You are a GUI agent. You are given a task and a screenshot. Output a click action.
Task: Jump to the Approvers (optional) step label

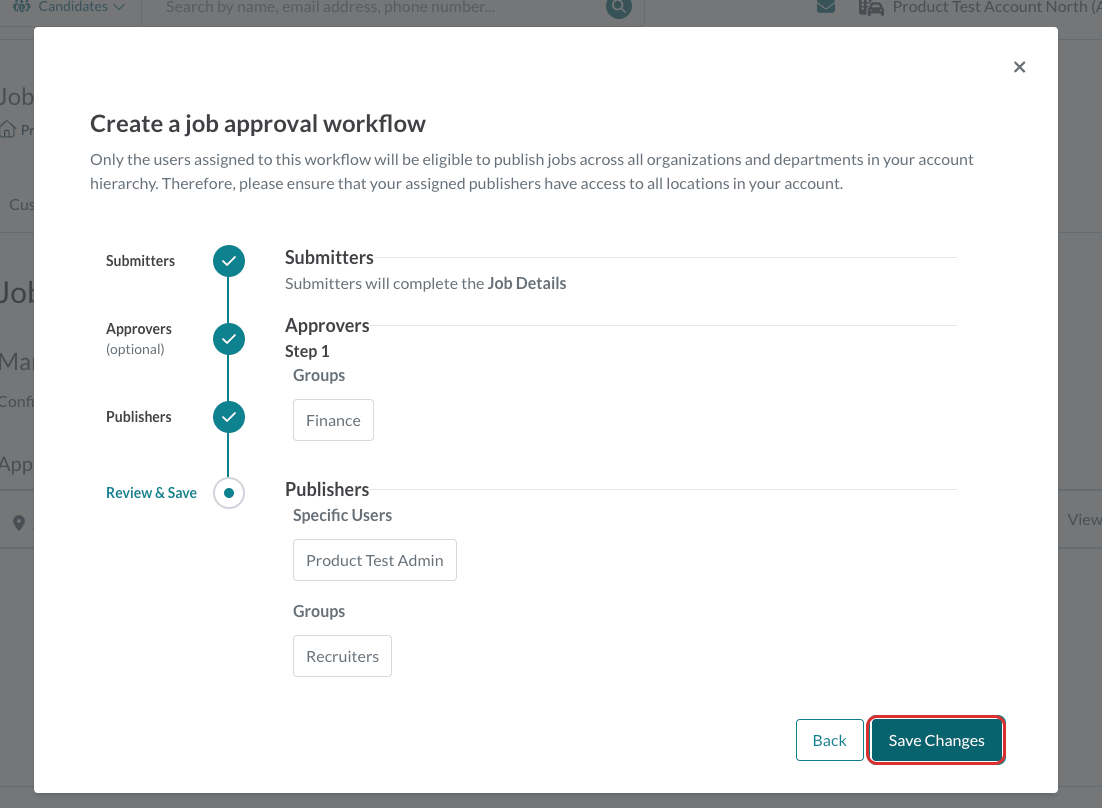[138, 339]
